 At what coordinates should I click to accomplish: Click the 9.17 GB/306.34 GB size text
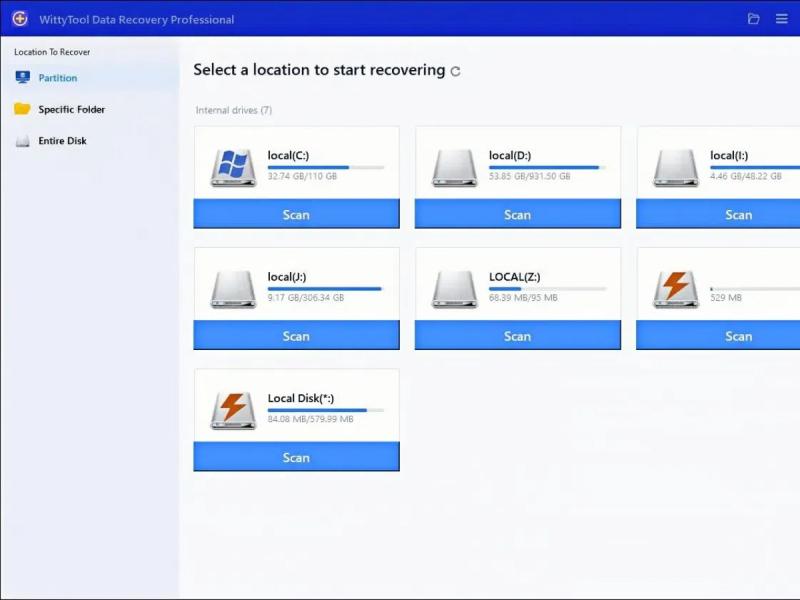pos(306,297)
